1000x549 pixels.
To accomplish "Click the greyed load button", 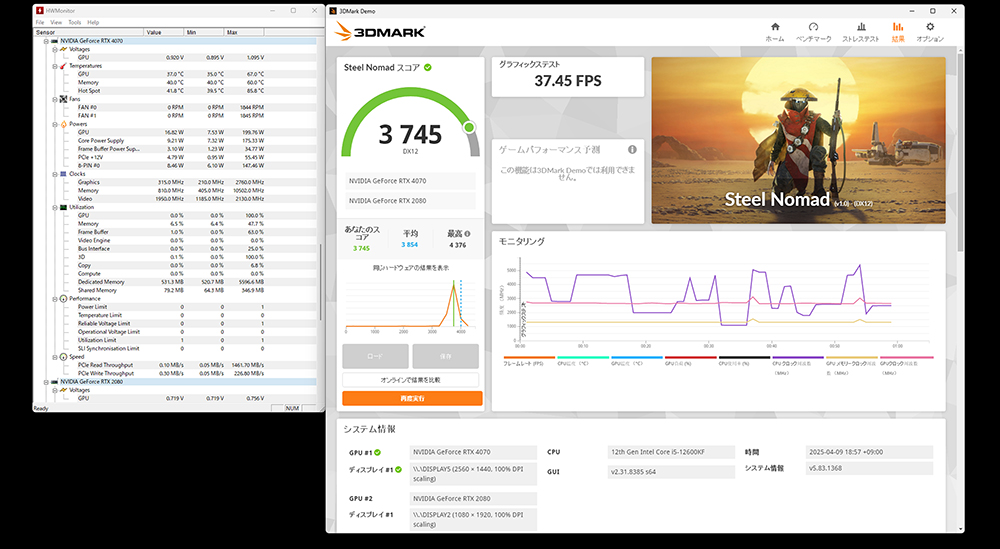I will (375, 356).
